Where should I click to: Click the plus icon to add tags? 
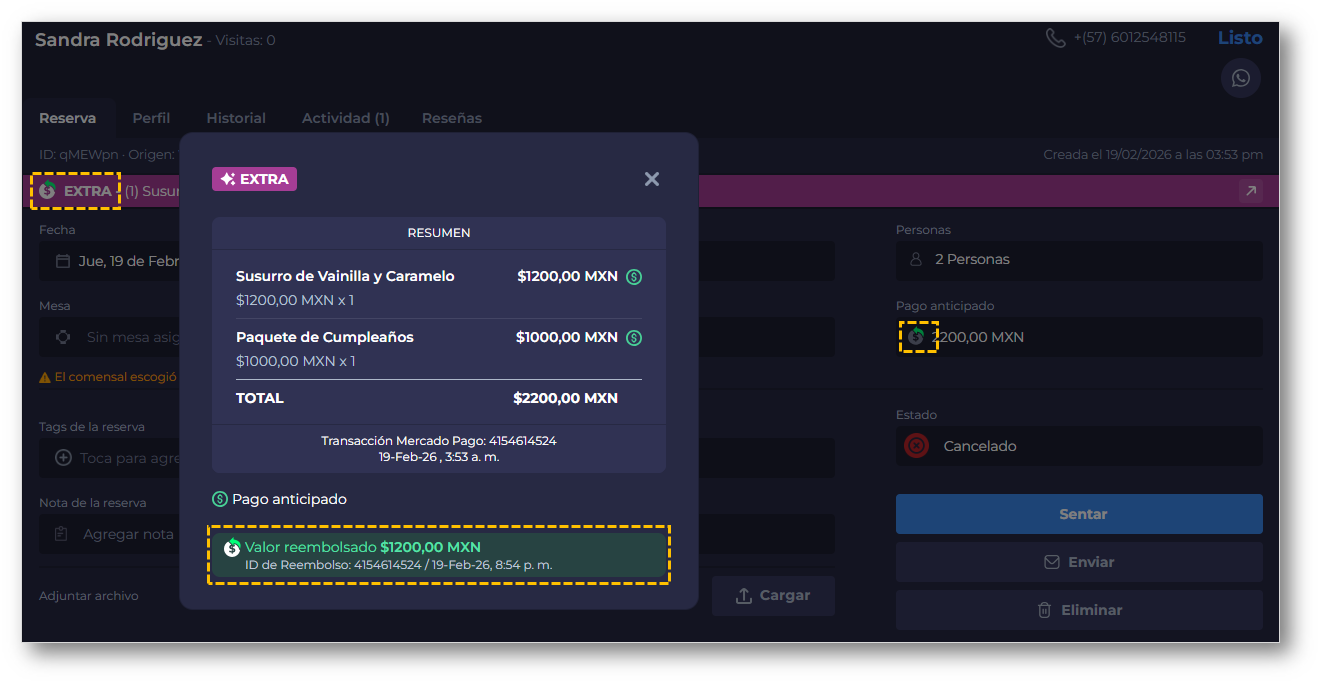[63, 458]
